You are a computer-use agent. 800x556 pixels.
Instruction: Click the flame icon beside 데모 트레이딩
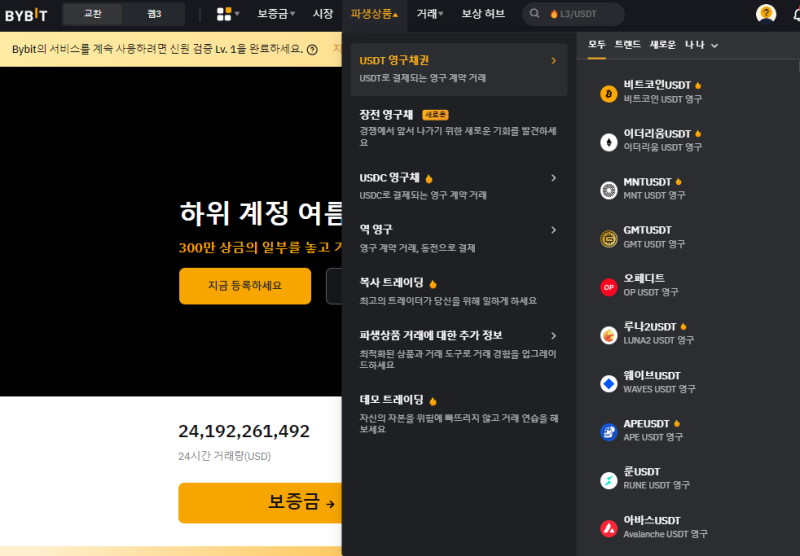(433, 401)
